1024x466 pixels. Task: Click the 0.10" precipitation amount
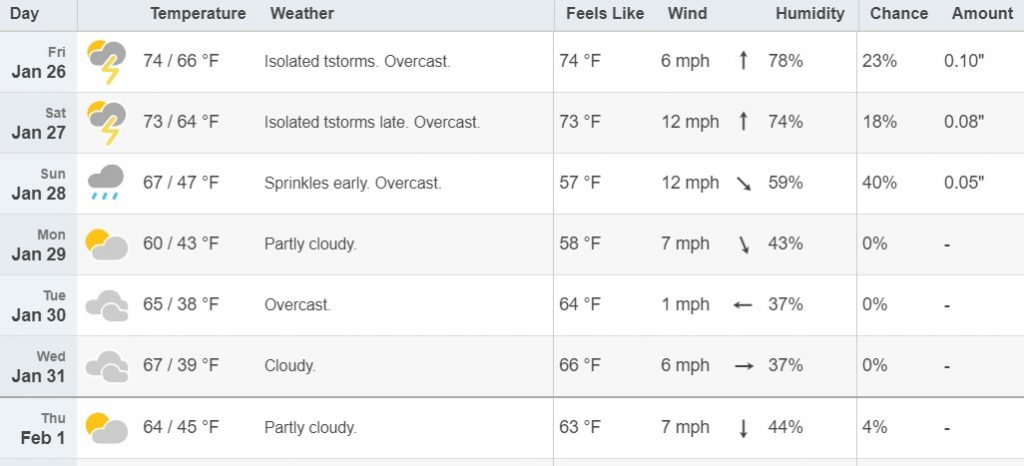[x=964, y=61]
